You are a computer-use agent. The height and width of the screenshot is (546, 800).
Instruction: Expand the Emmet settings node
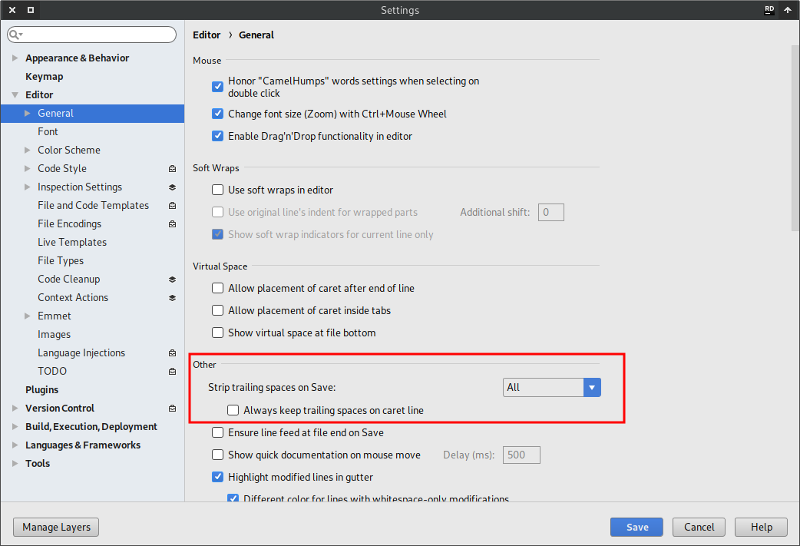pyautogui.click(x=27, y=316)
